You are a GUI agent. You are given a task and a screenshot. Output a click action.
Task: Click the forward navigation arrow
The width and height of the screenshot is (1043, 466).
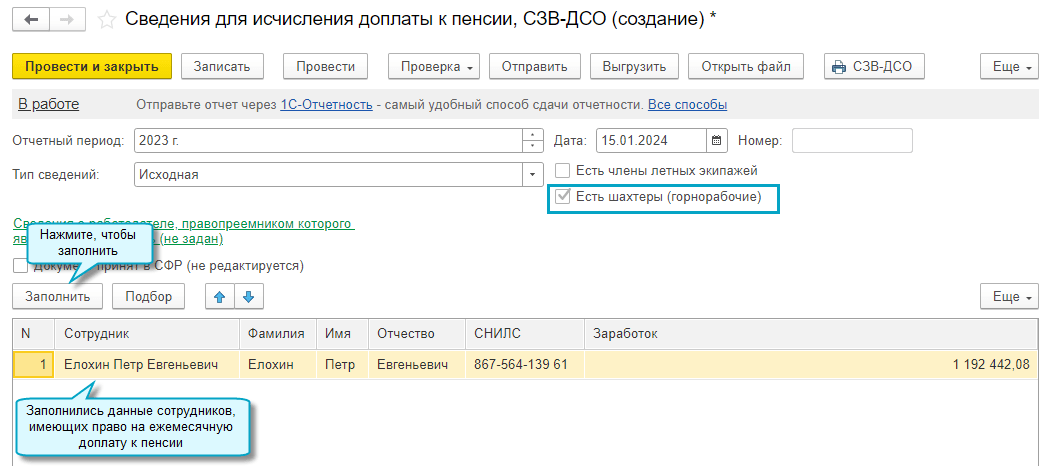click(x=66, y=20)
